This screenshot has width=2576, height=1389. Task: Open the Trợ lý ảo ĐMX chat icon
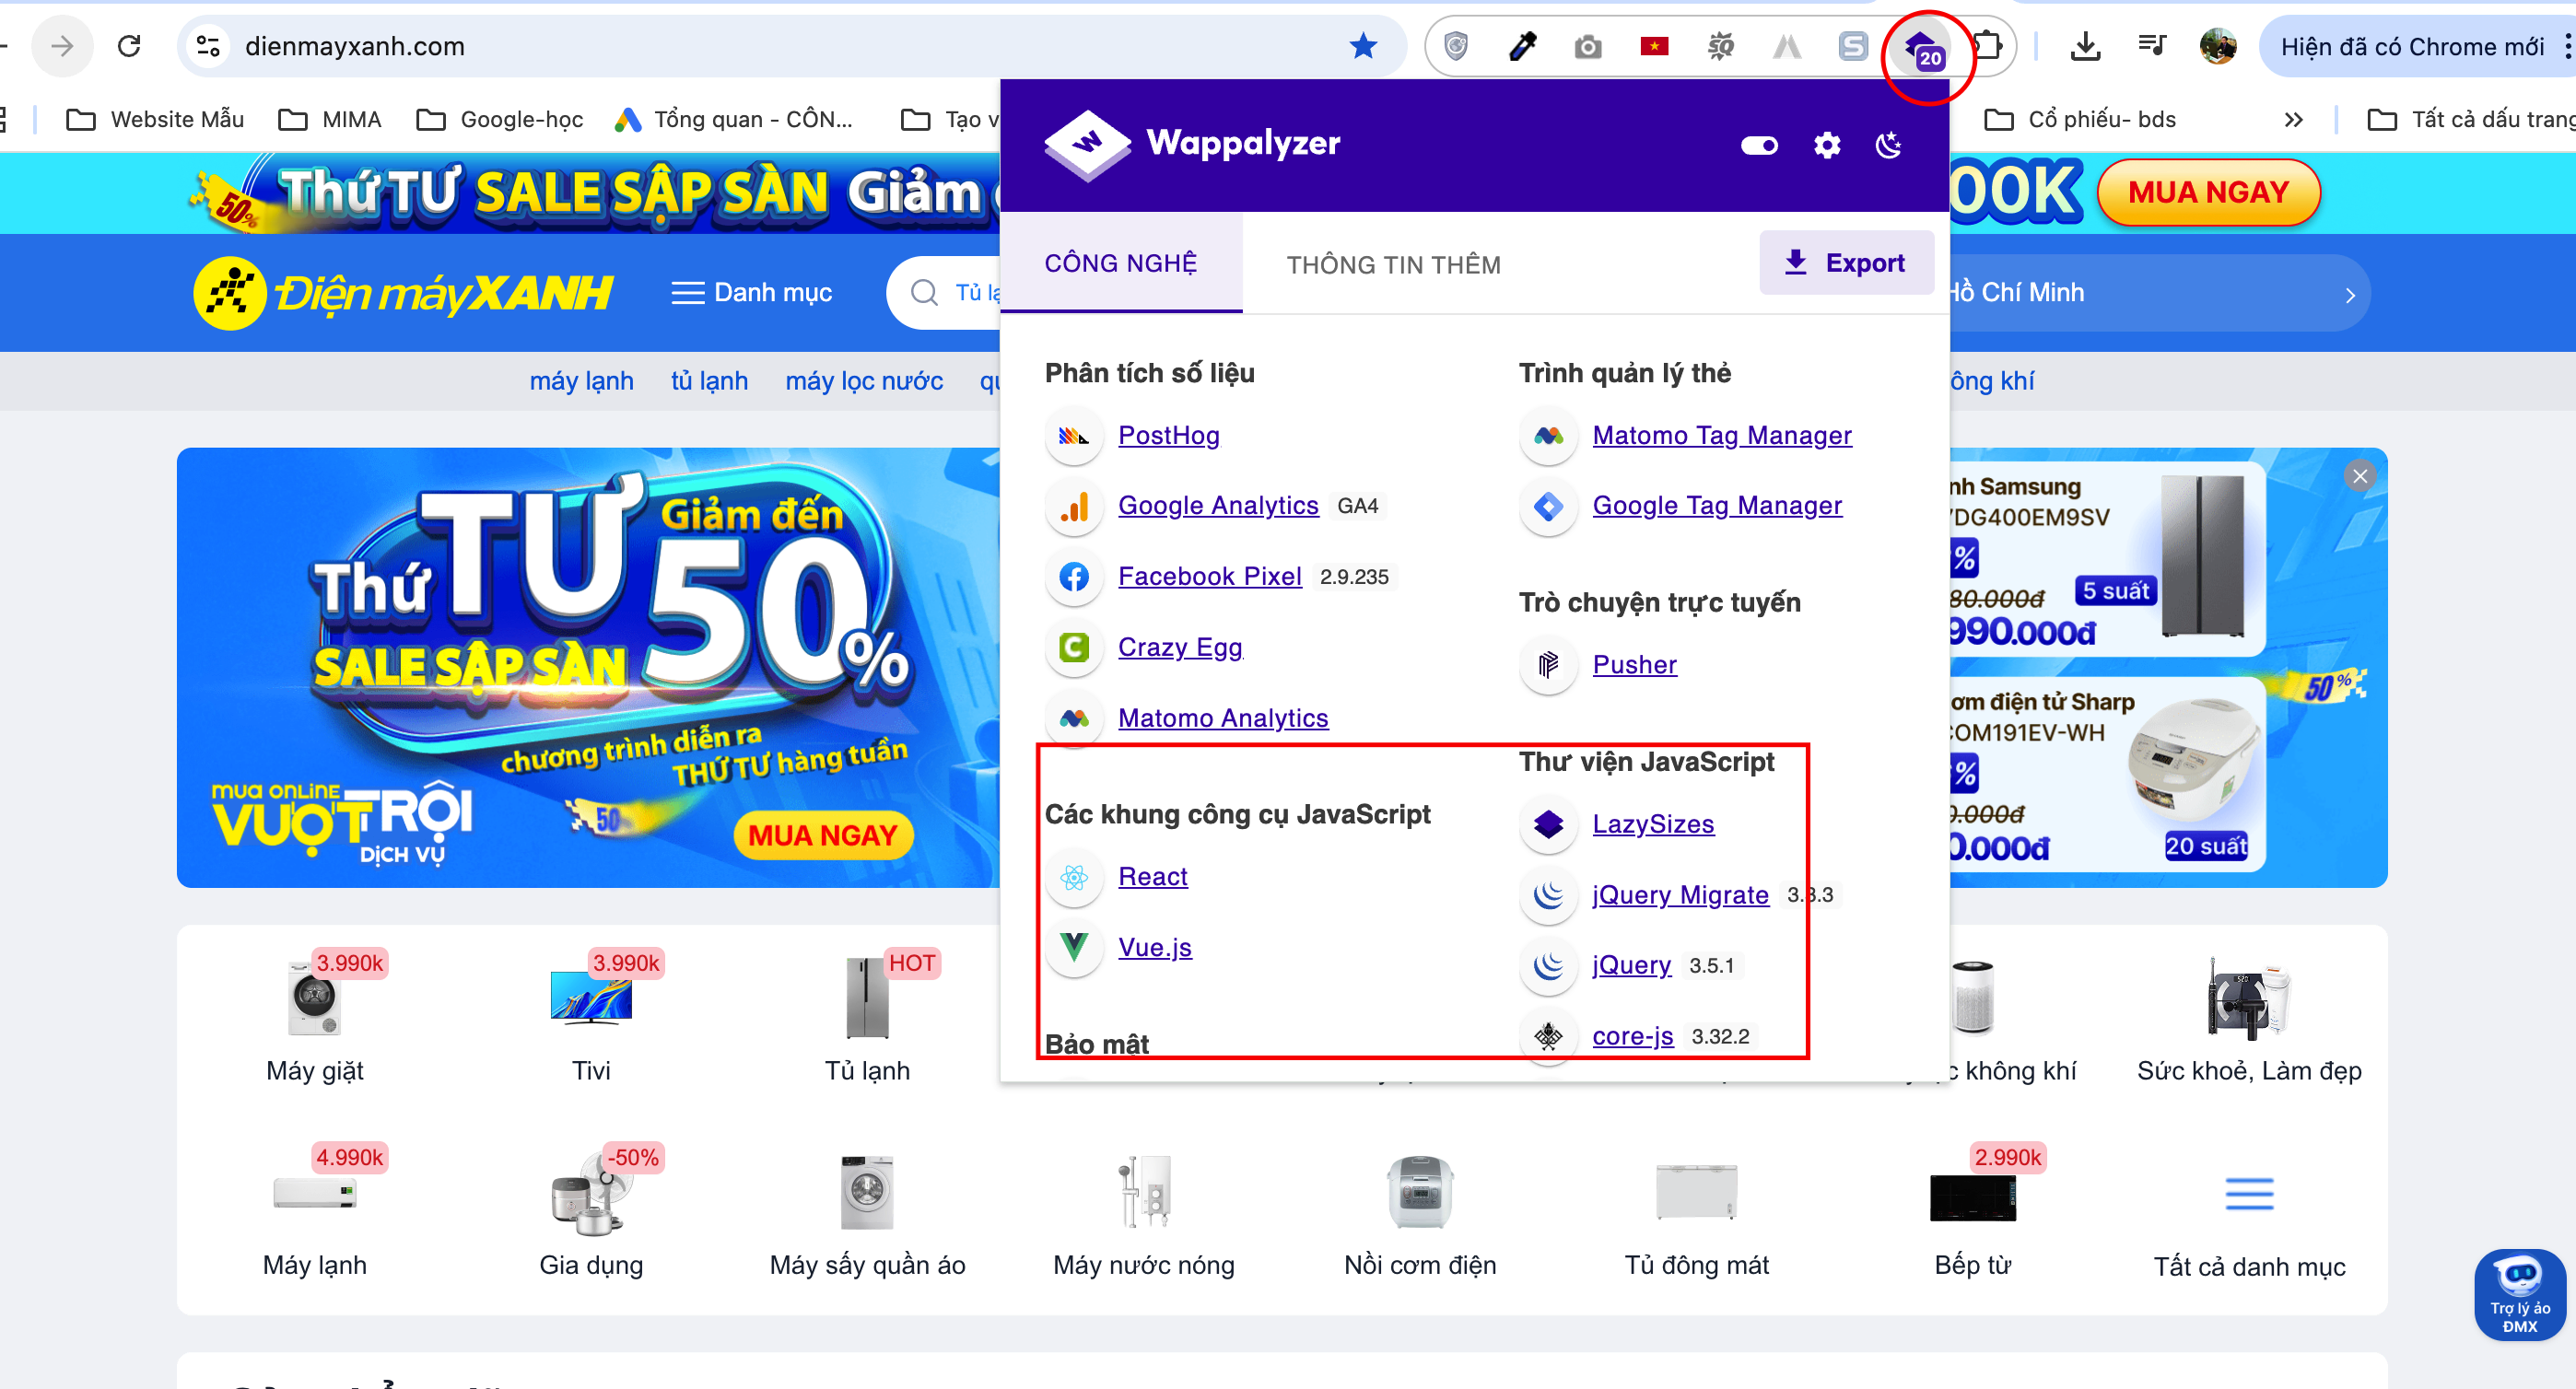point(2519,1294)
